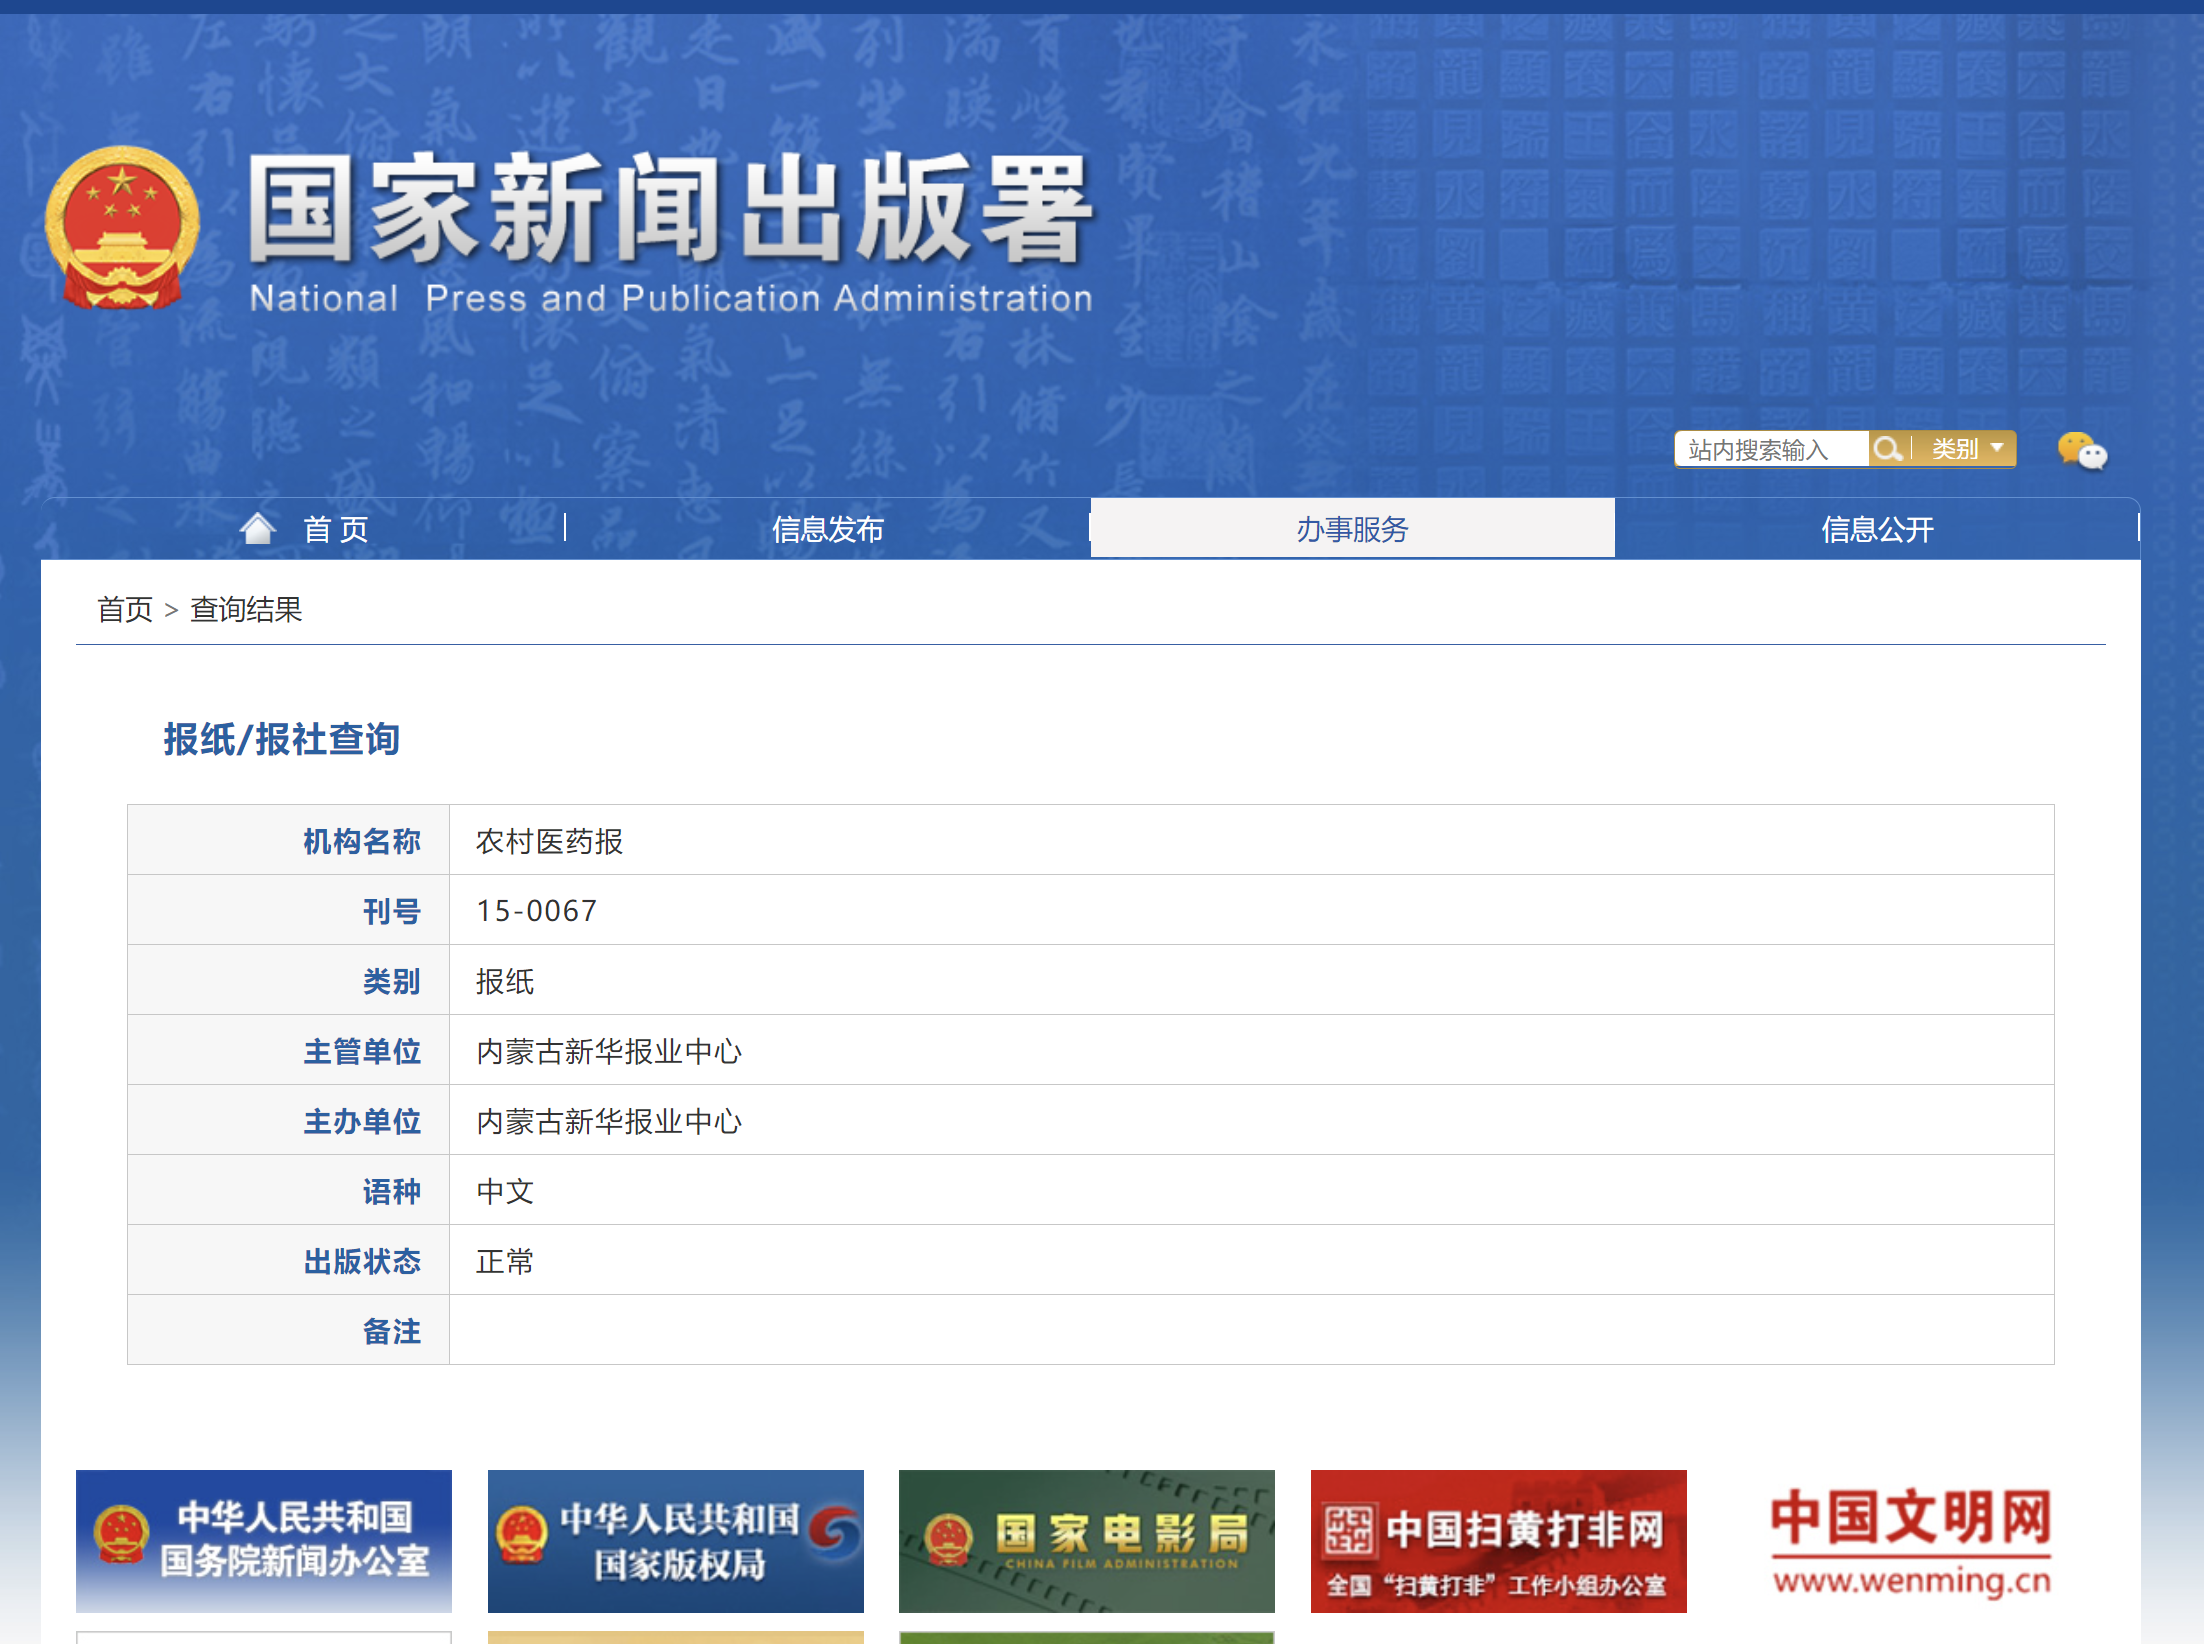
Task: Click the home house icon in navigation
Action: [x=257, y=528]
